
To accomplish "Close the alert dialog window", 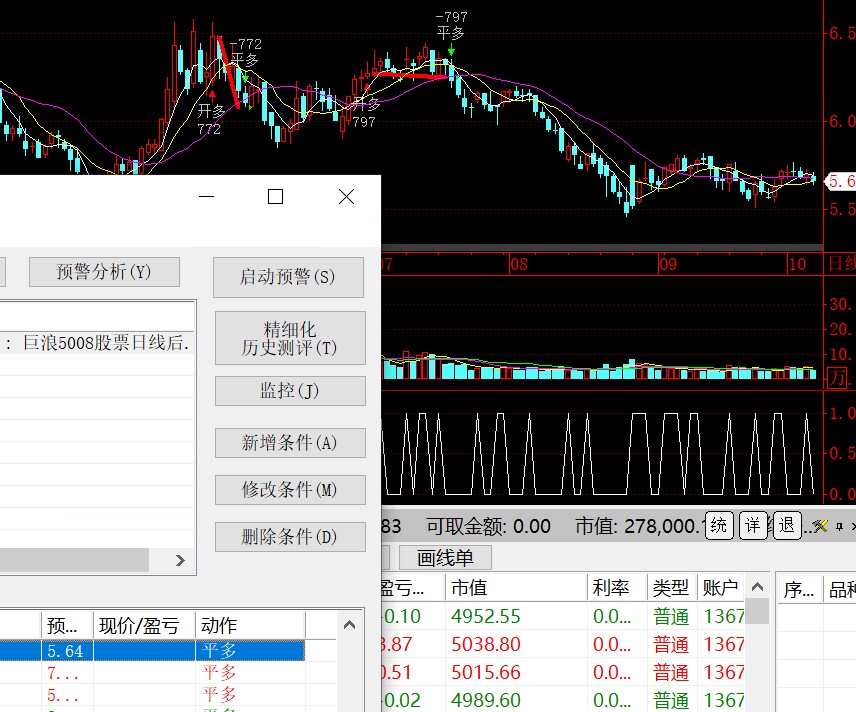I will pos(346,197).
